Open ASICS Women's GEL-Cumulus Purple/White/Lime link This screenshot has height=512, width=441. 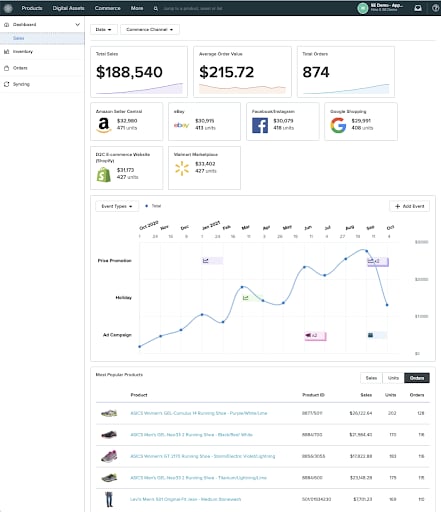pyautogui.click(x=199, y=413)
